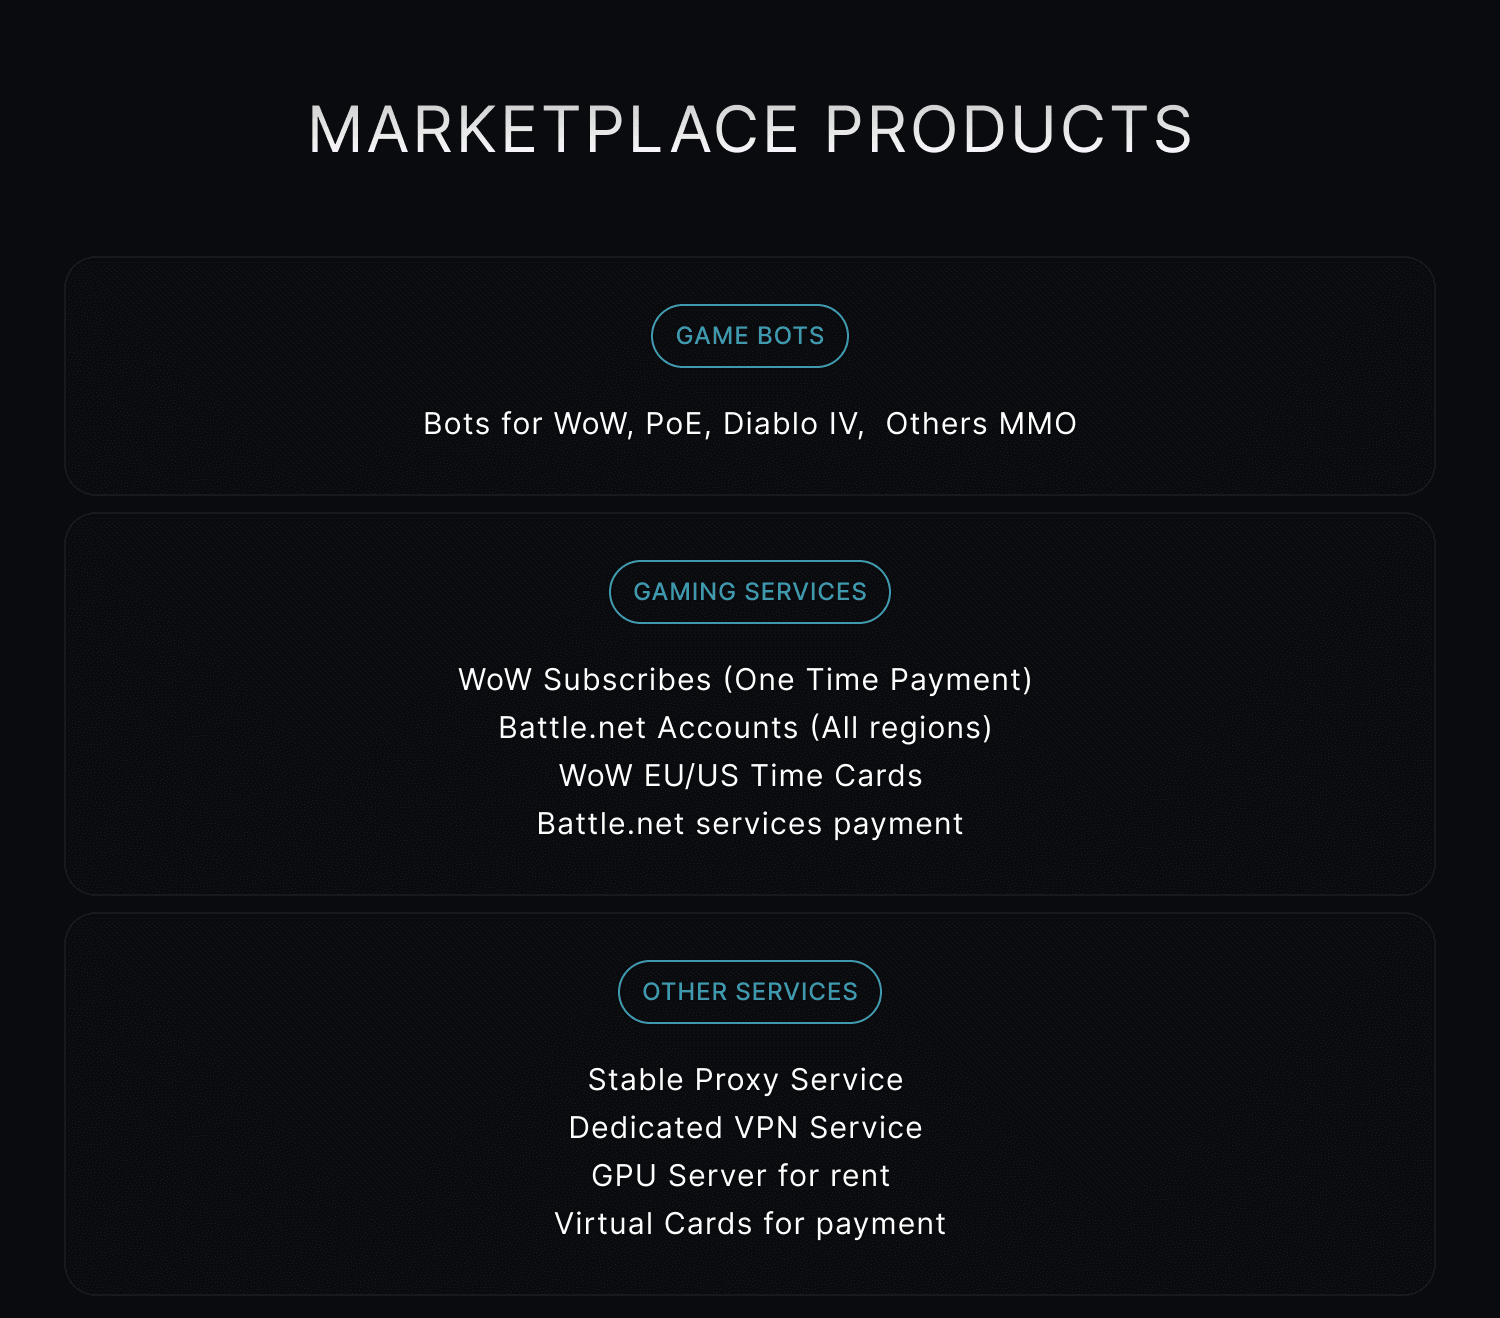Image resolution: width=1500 pixels, height=1318 pixels.
Task: Click Bots for WoW, PoE, Diablo IV text
Action: [x=644, y=424]
